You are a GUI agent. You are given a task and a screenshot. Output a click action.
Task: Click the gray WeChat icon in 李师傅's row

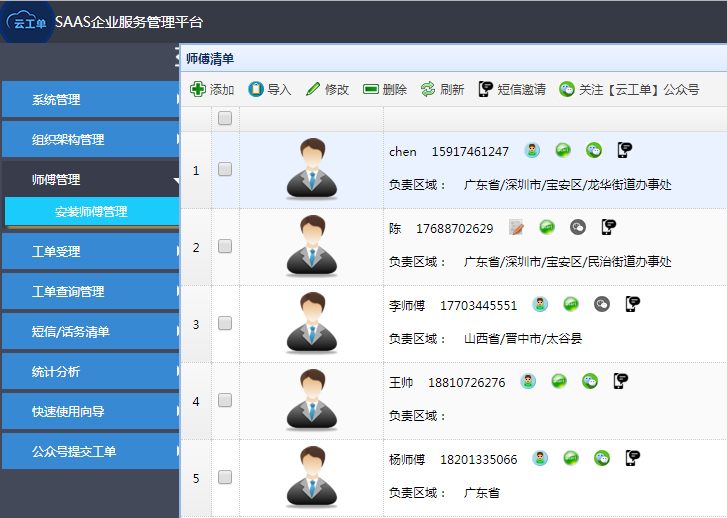pyautogui.click(x=601, y=304)
